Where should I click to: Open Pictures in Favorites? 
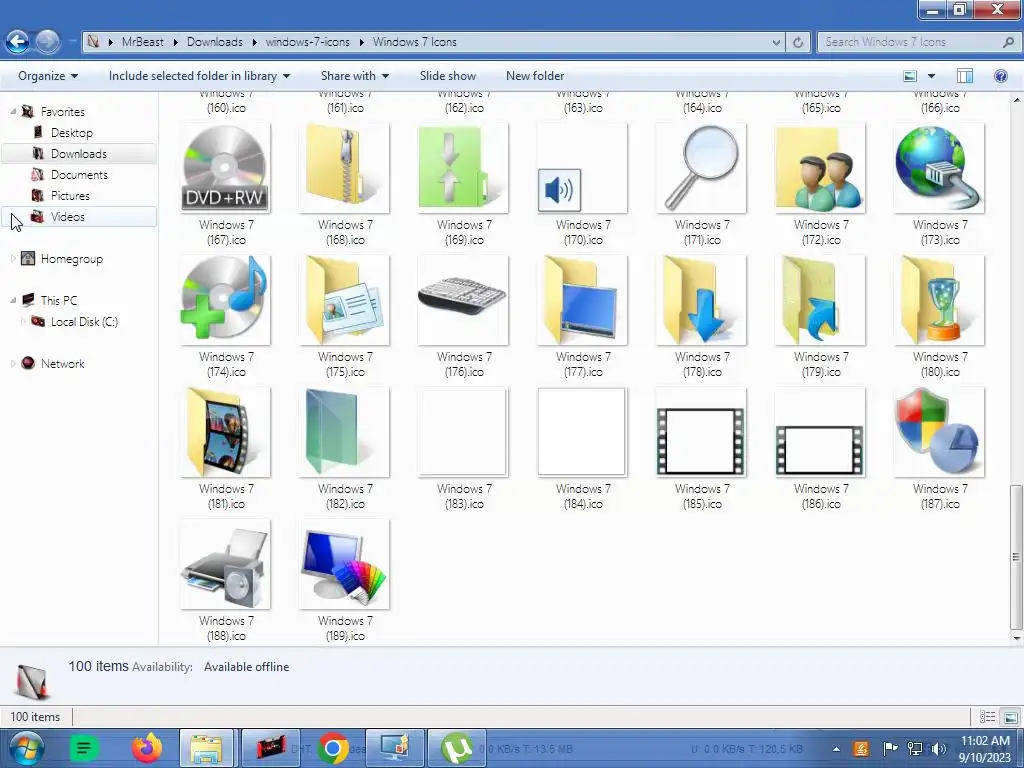70,195
